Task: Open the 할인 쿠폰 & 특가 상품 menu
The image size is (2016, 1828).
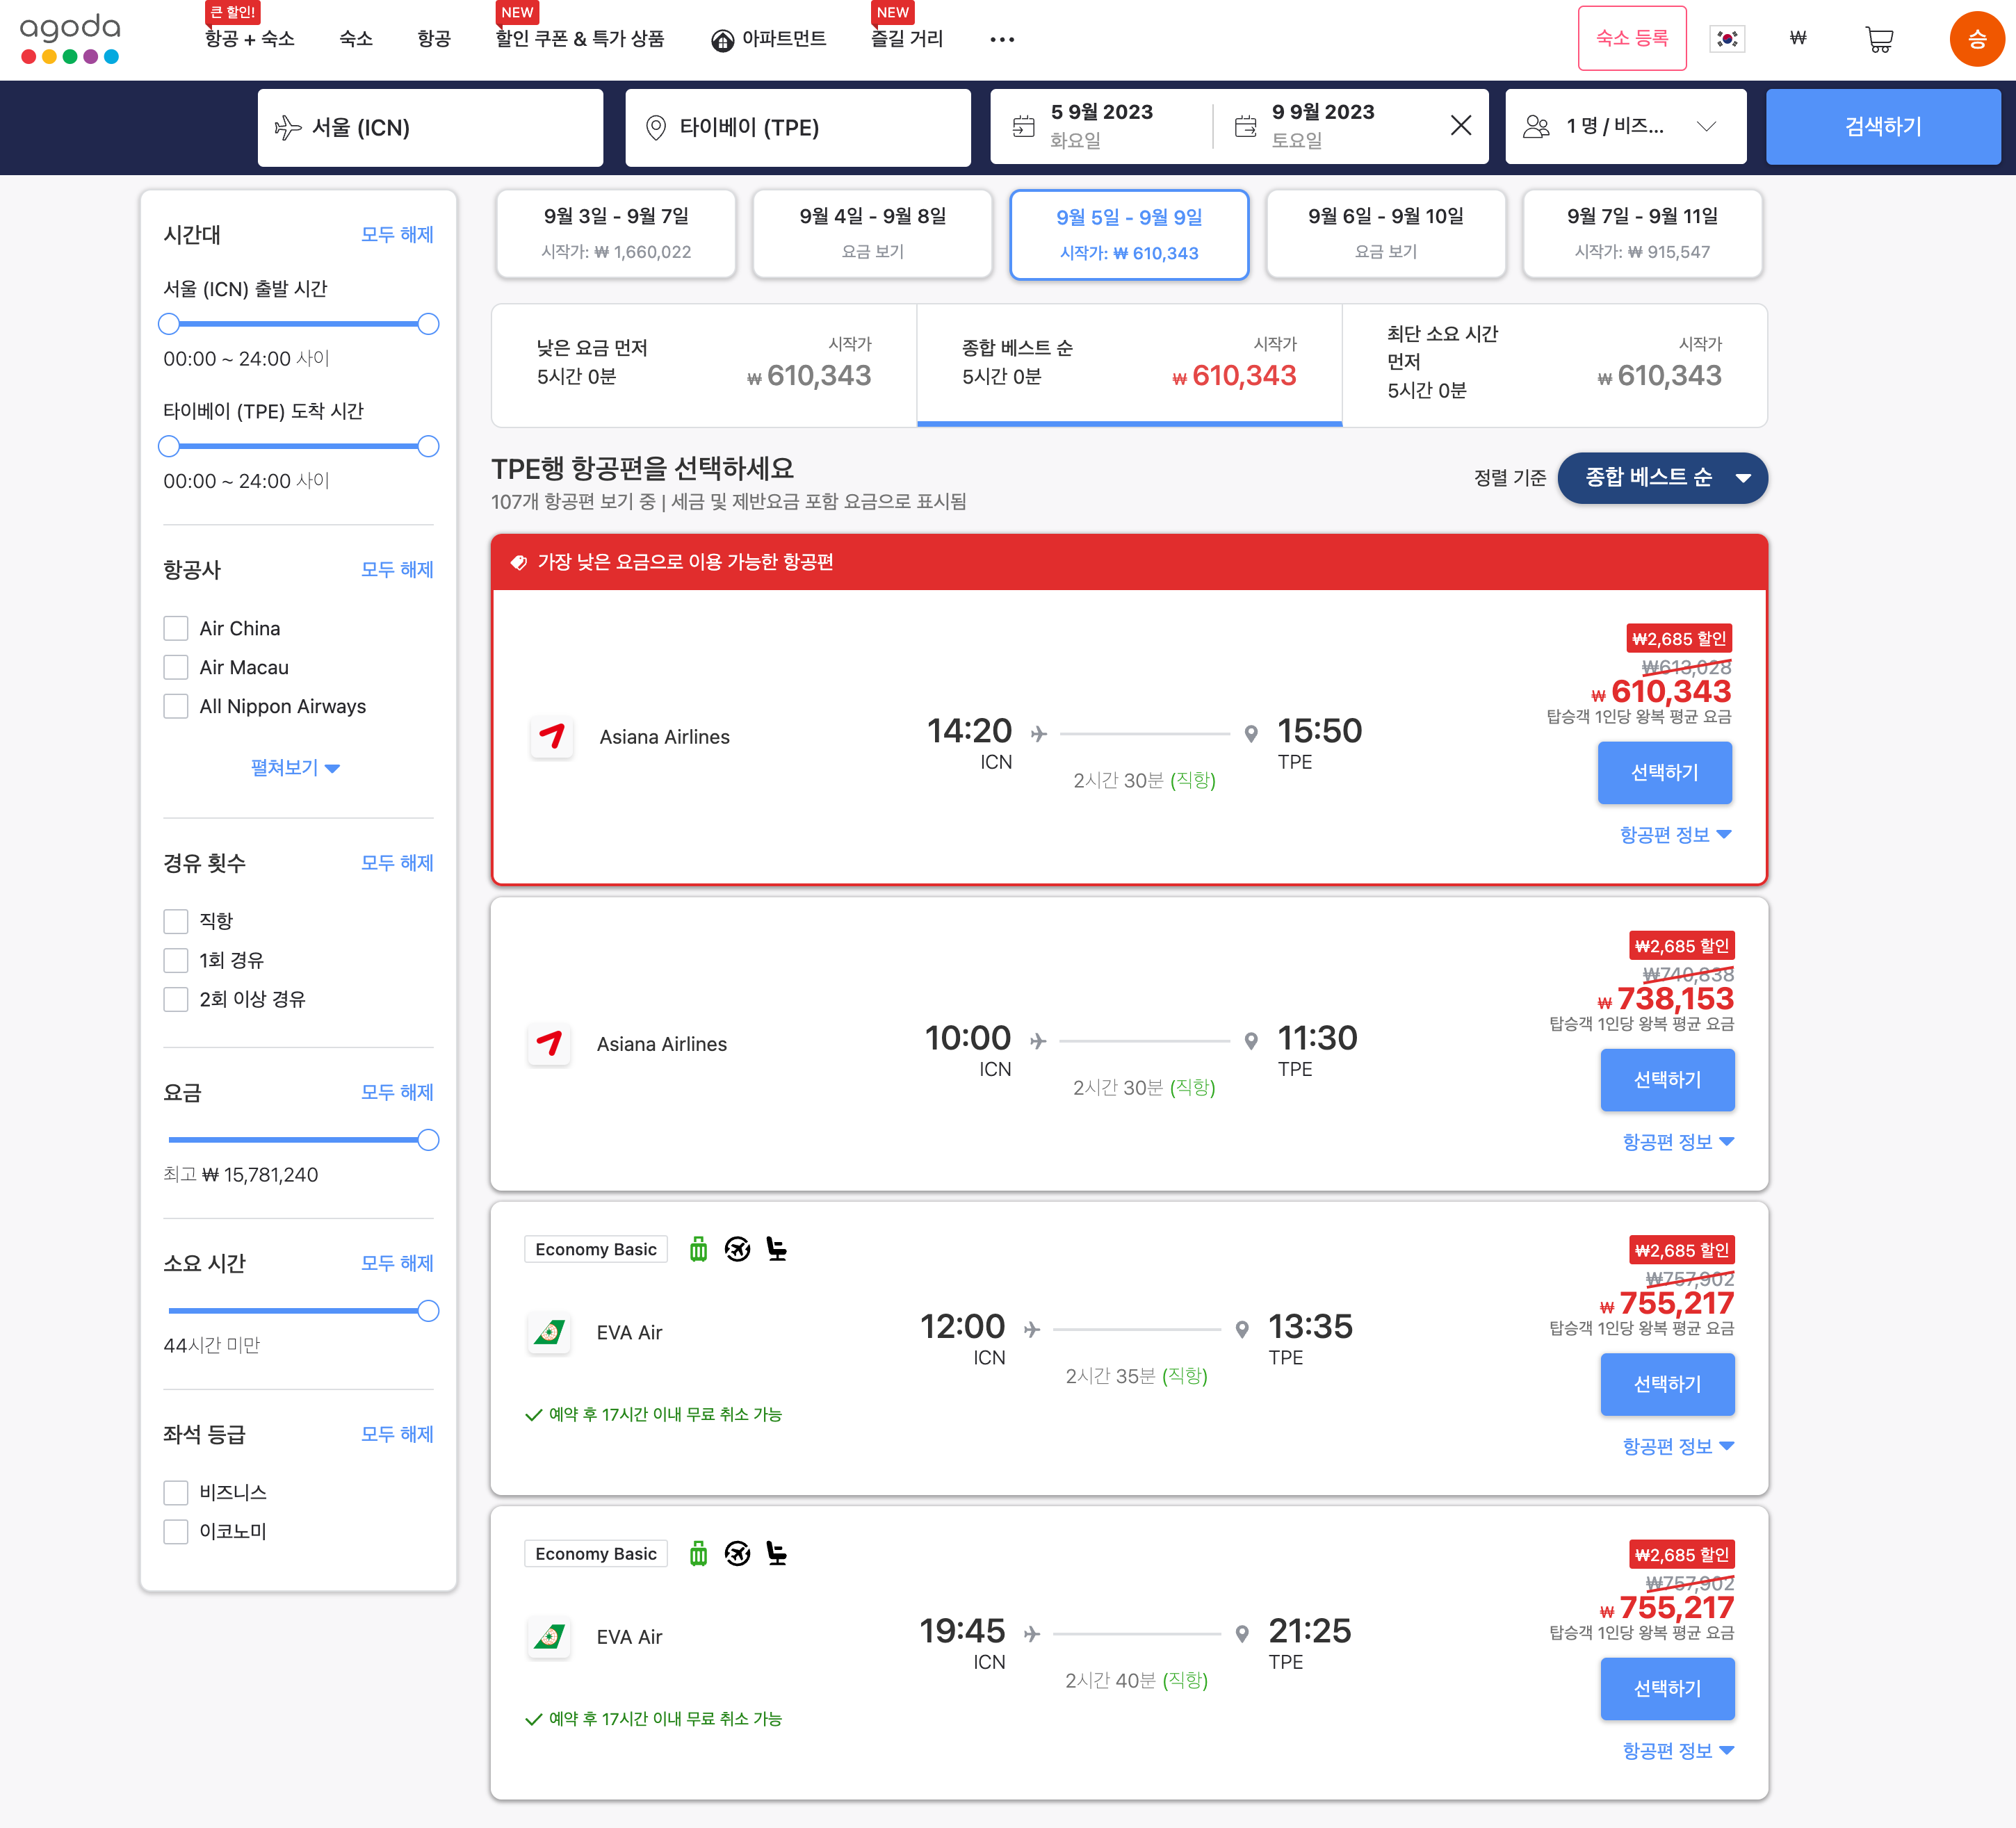Action: (580, 38)
